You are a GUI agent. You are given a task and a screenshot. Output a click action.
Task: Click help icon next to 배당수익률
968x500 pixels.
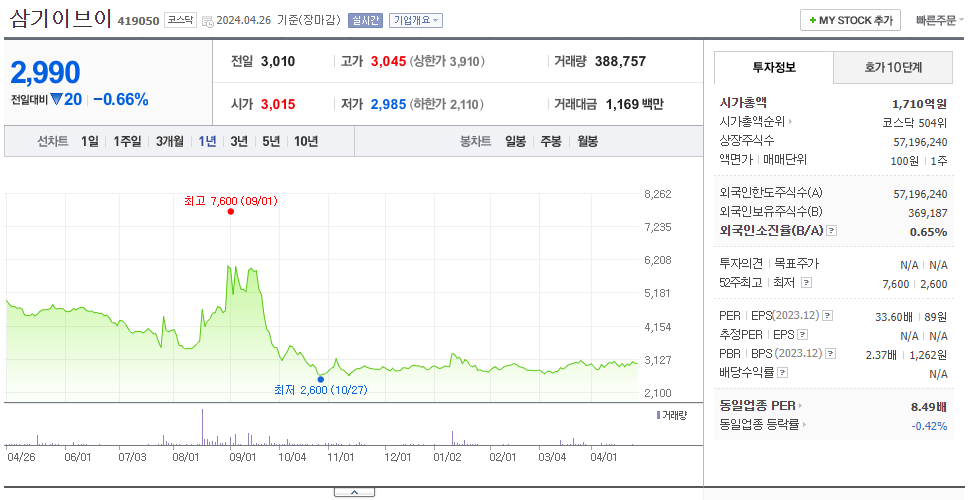(782, 373)
